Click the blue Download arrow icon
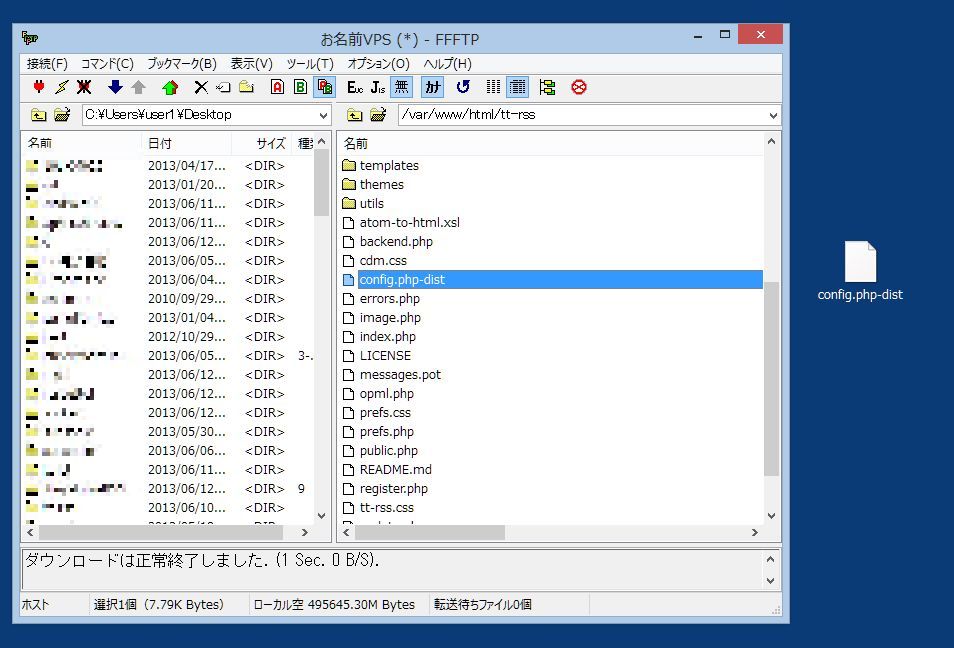Screen dimensions: 954x648 click(x=115, y=87)
